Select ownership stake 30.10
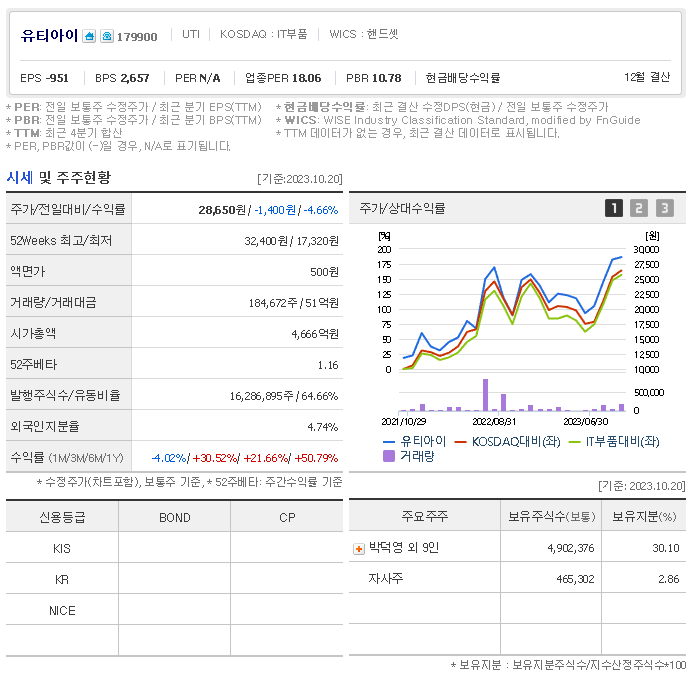This screenshot has height=684, width=690. point(666,548)
